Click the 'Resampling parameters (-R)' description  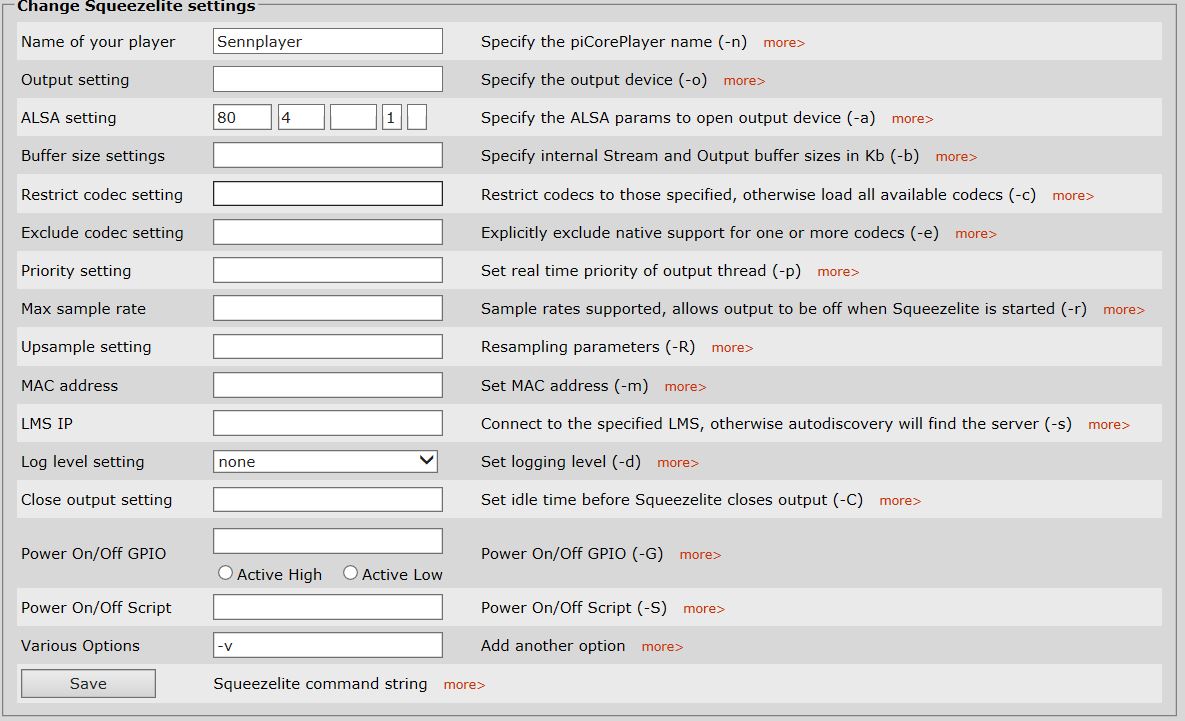point(588,347)
